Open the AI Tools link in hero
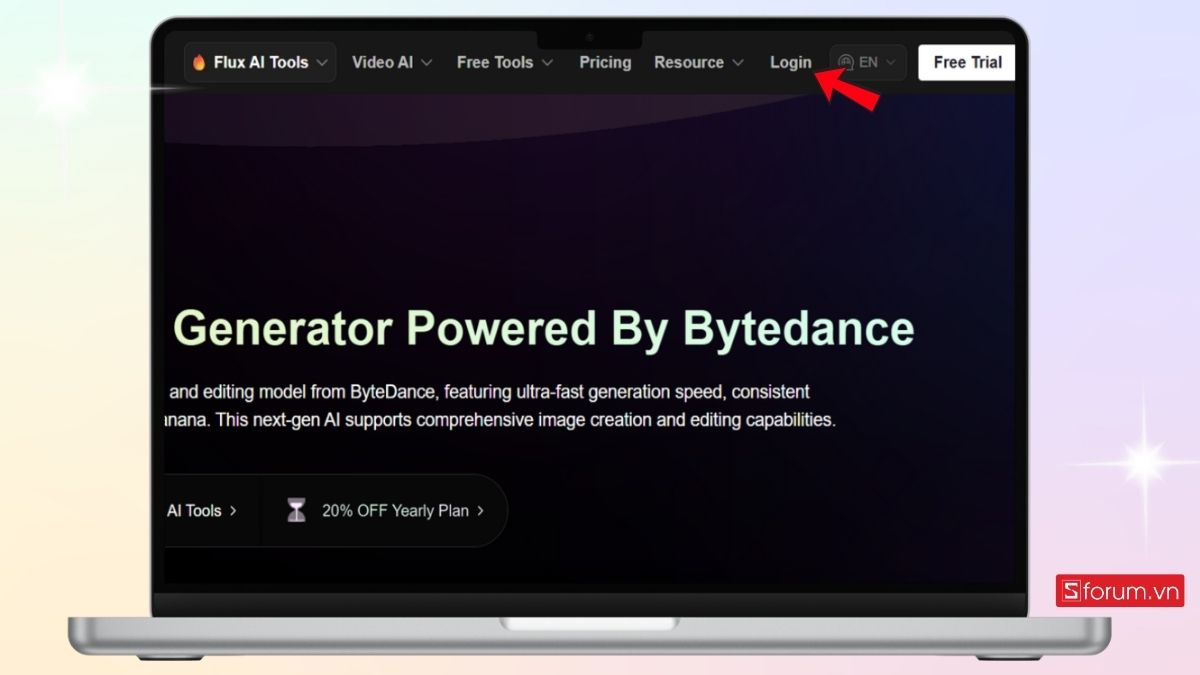Image resolution: width=1200 pixels, height=675 pixels. (x=203, y=510)
